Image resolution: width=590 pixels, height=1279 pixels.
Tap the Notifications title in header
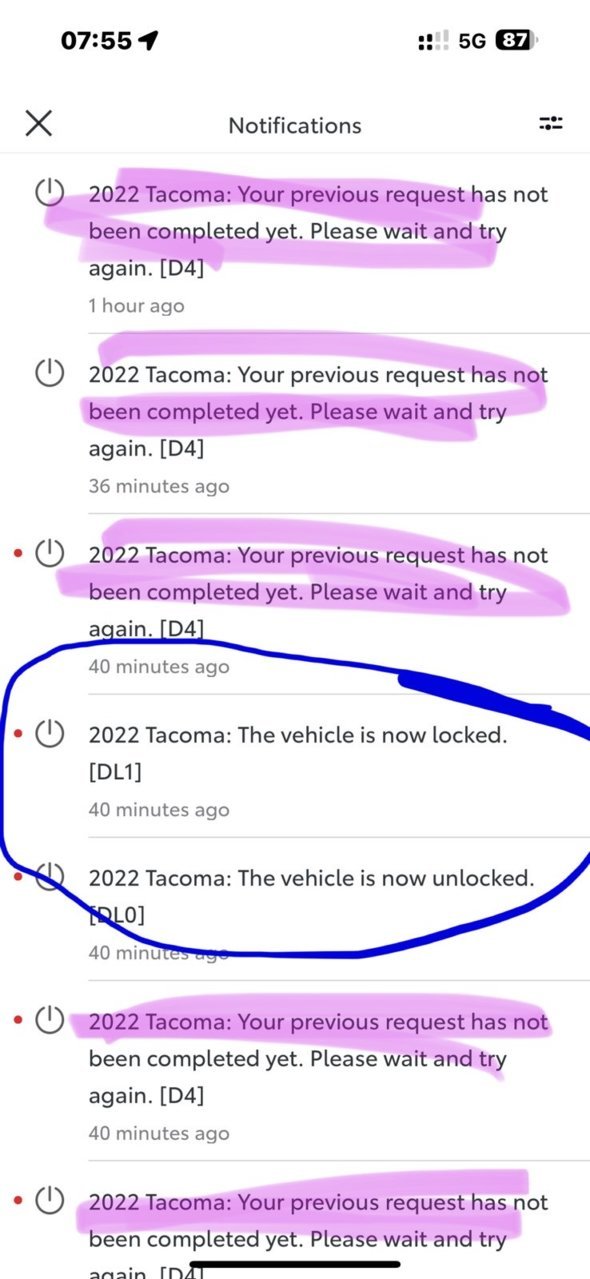tap(295, 125)
